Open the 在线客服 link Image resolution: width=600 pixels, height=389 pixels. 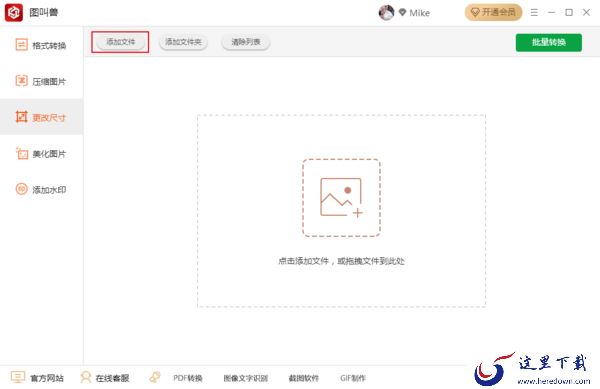pos(112,378)
